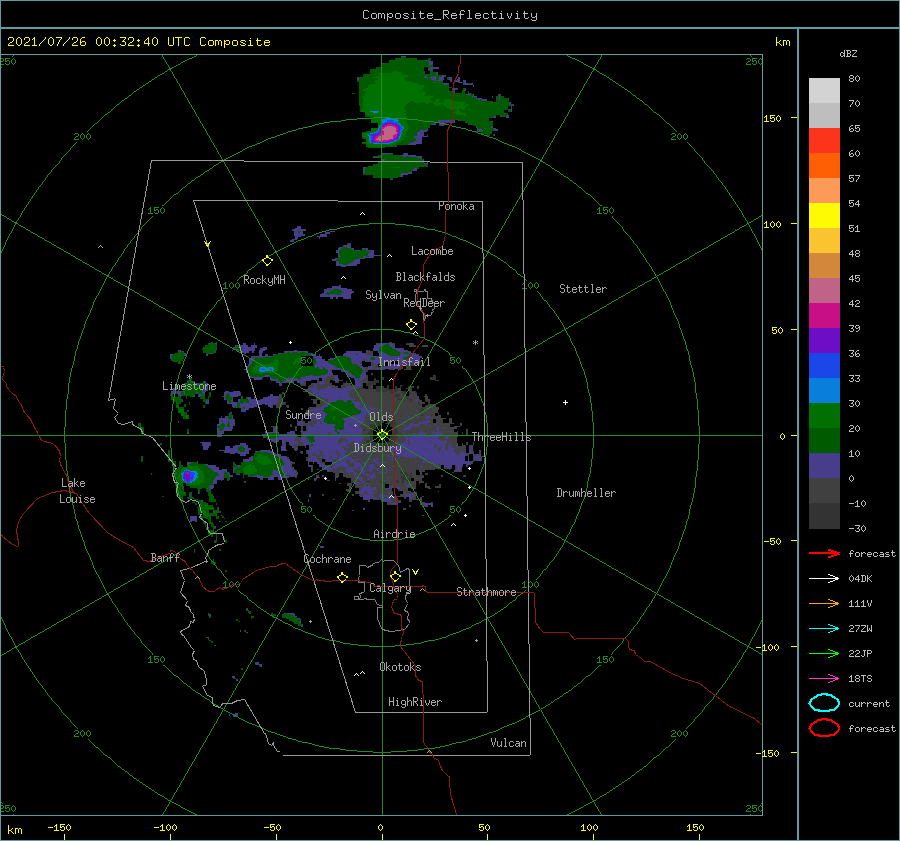Click the 2021/07/26 00:32:40 UTC timestamp
This screenshot has width=900, height=841.
[138, 42]
